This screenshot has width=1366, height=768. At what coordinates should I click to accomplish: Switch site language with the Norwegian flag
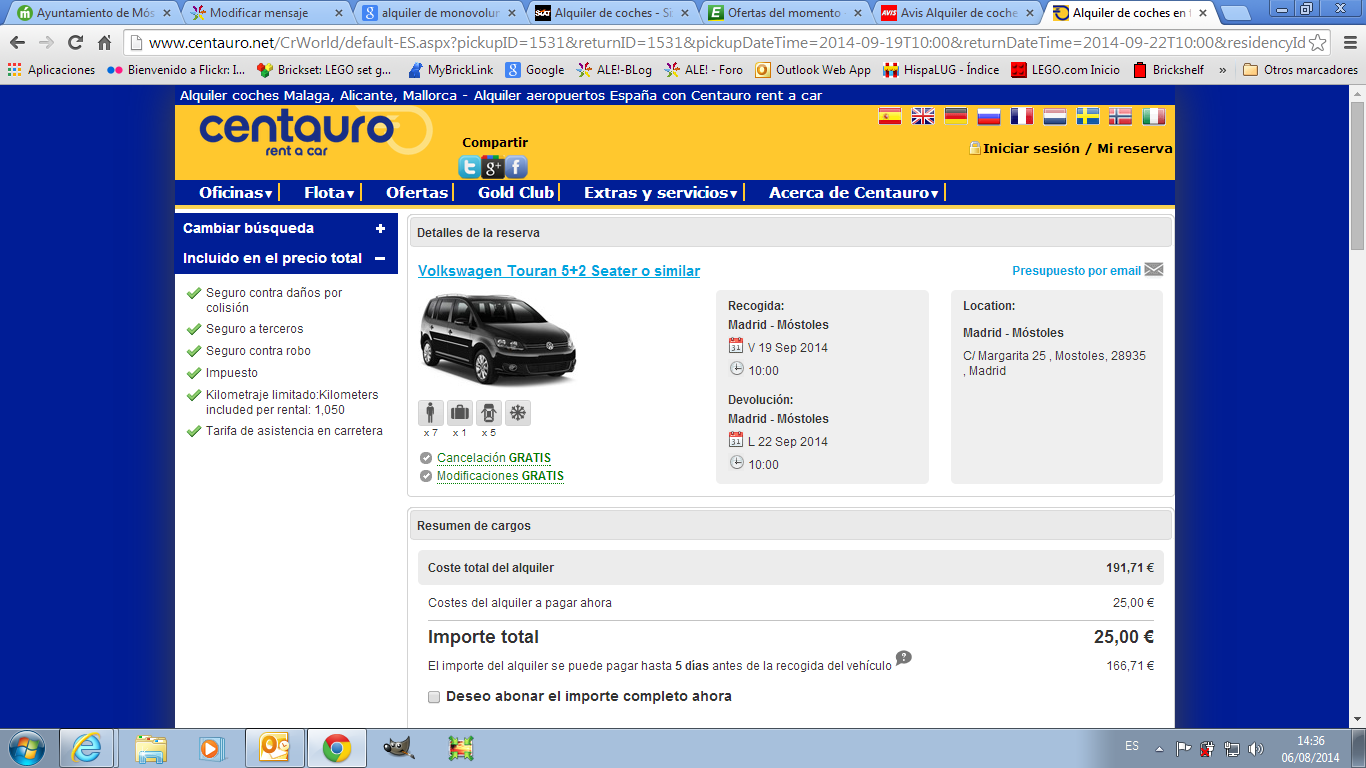(1121, 116)
